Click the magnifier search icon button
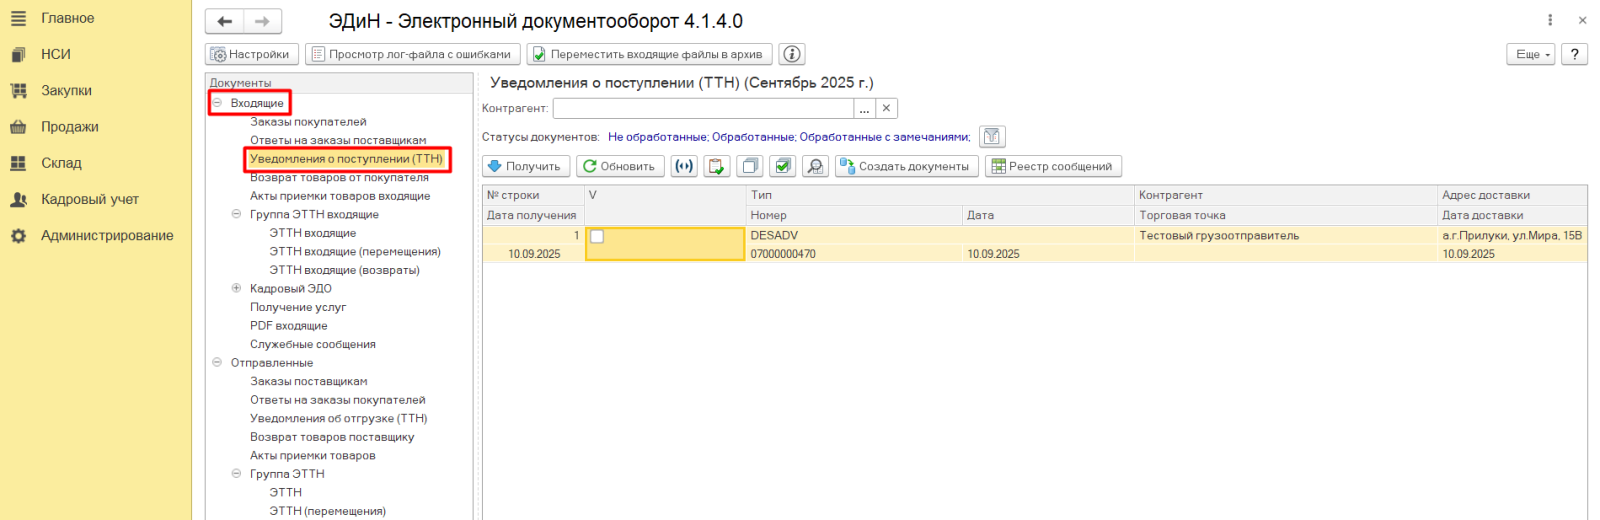 [816, 166]
